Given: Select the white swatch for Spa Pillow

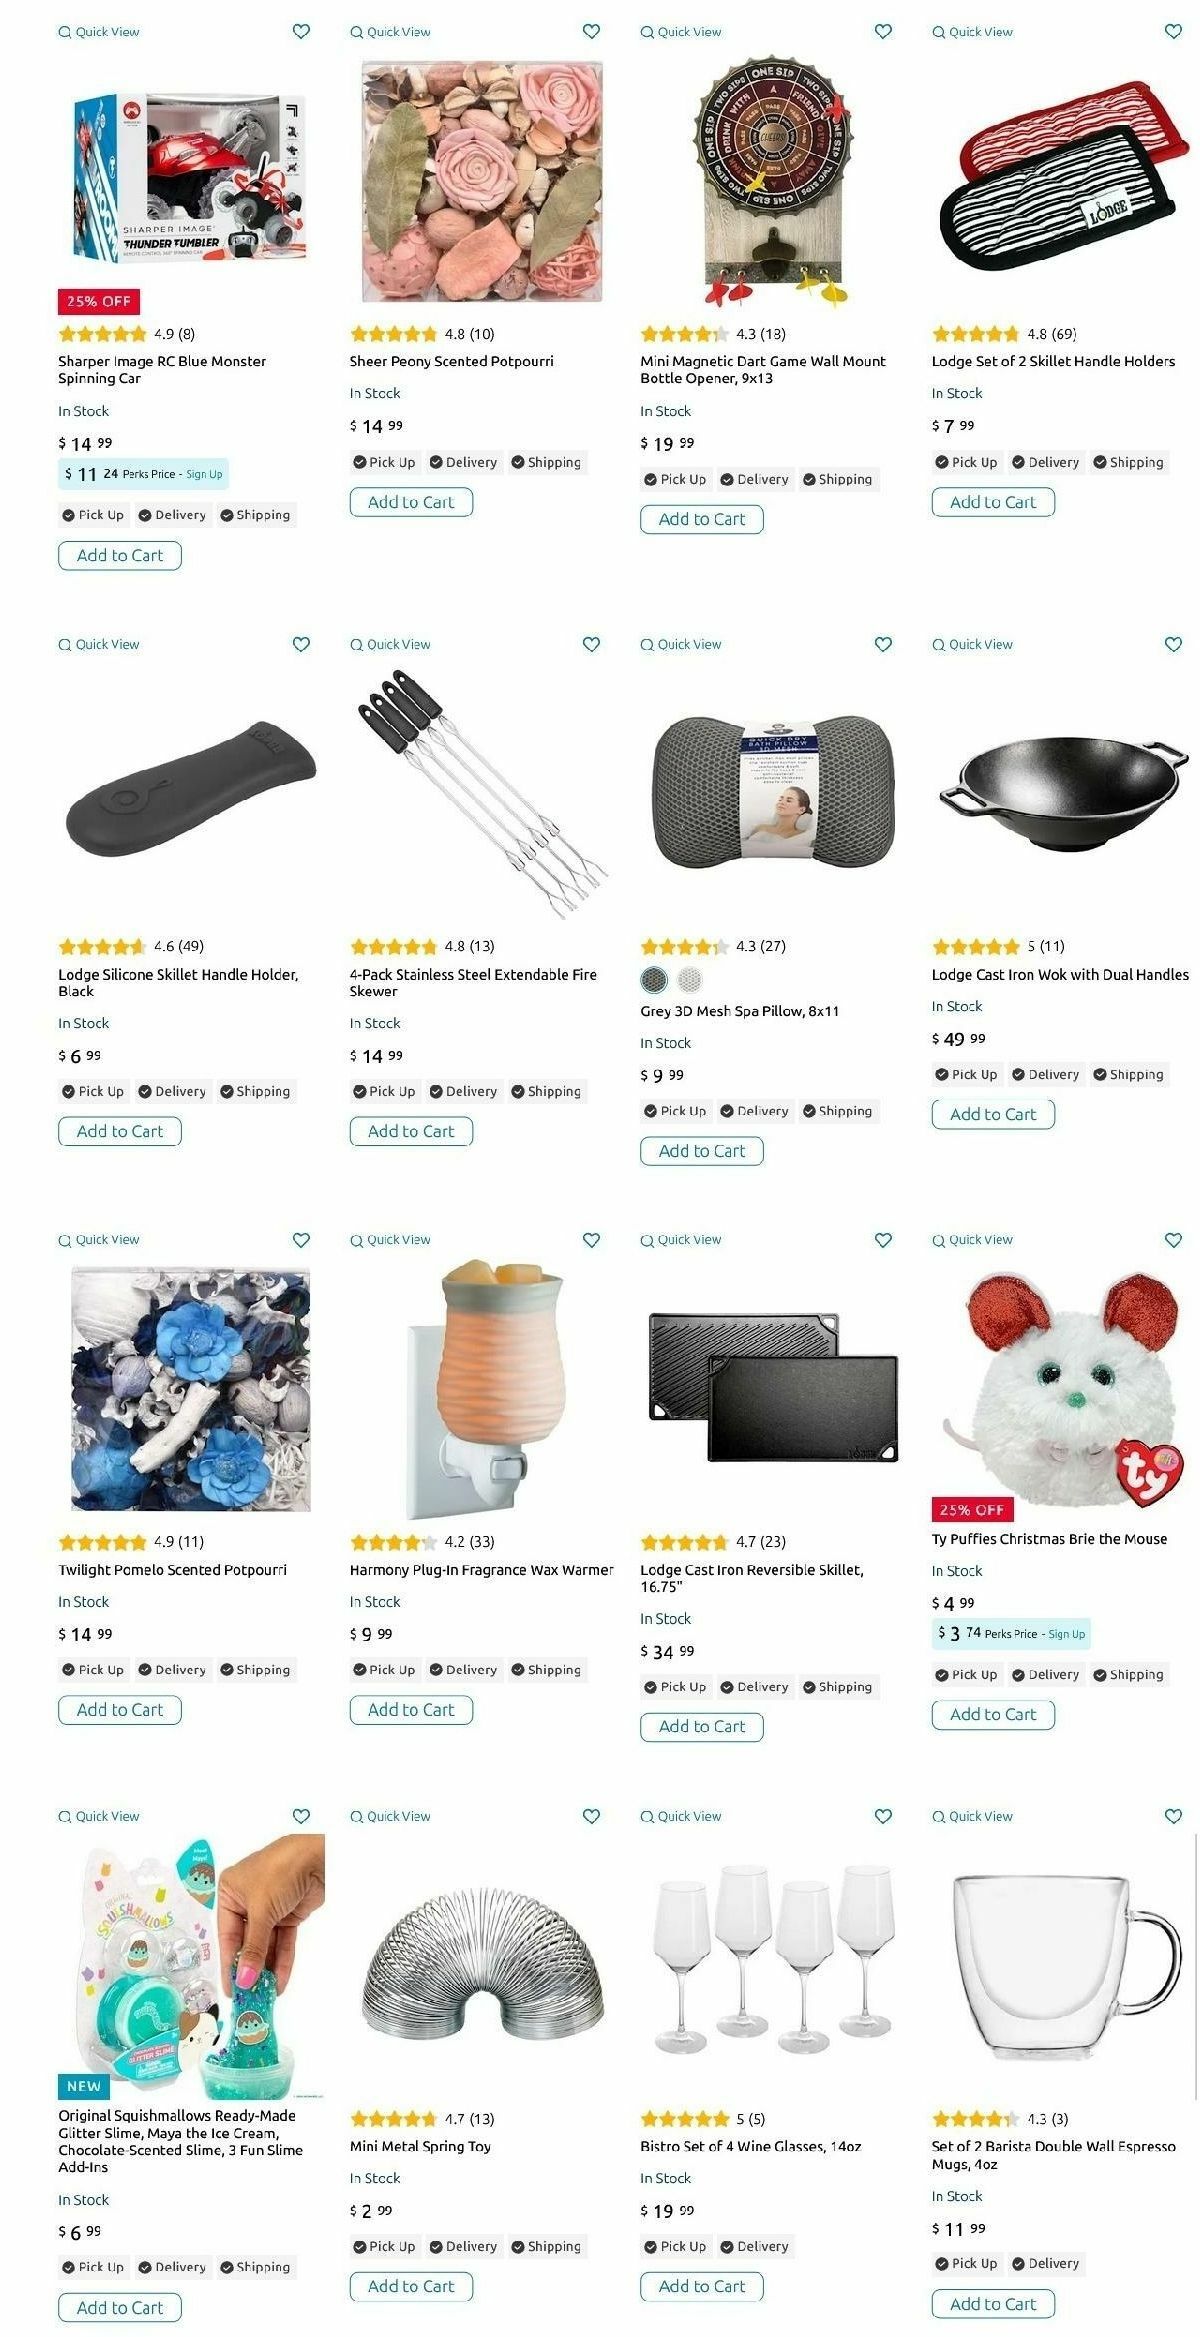Looking at the screenshot, I should [x=690, y=979].
